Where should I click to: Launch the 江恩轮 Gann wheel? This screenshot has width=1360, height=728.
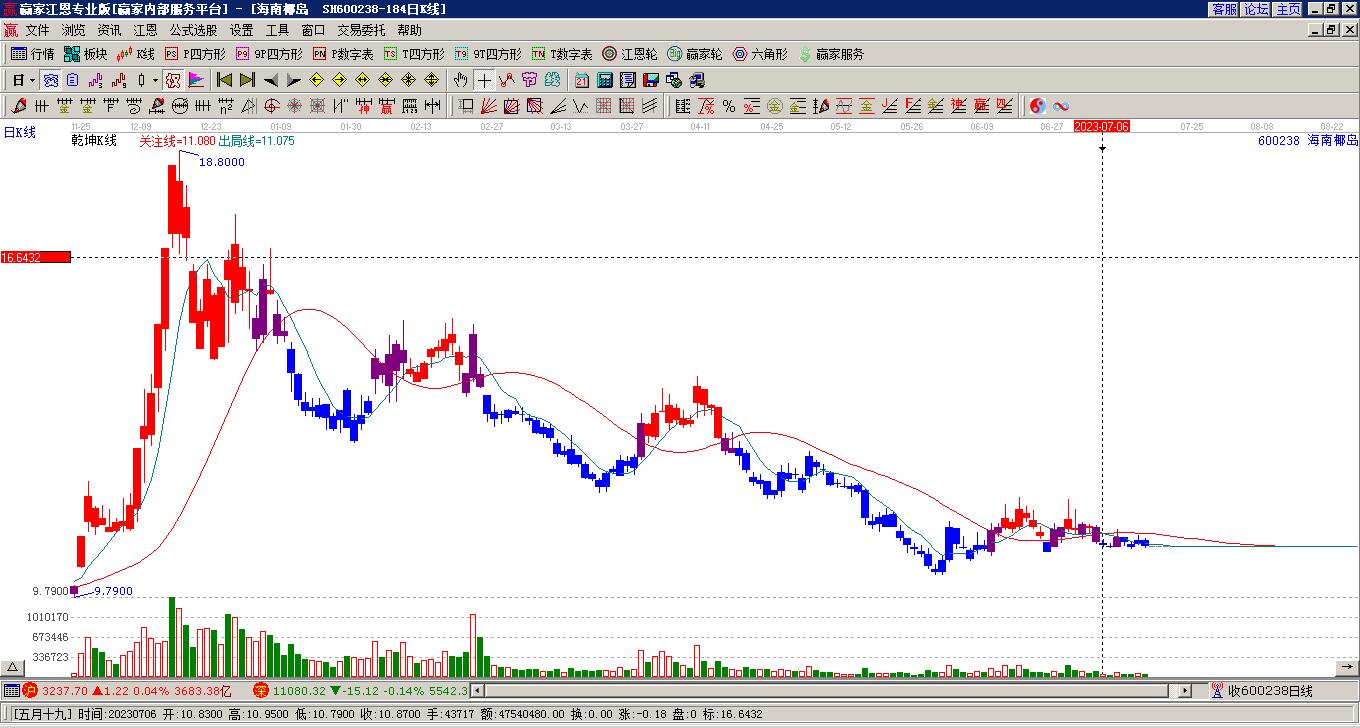[x=629, y=54]
